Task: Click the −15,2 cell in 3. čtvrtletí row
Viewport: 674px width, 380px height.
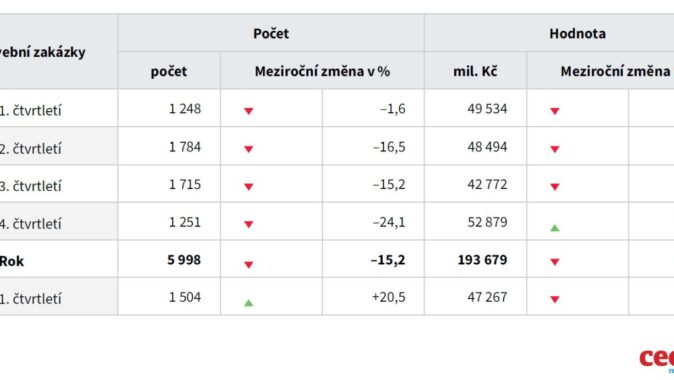Action: pos(389,184)
